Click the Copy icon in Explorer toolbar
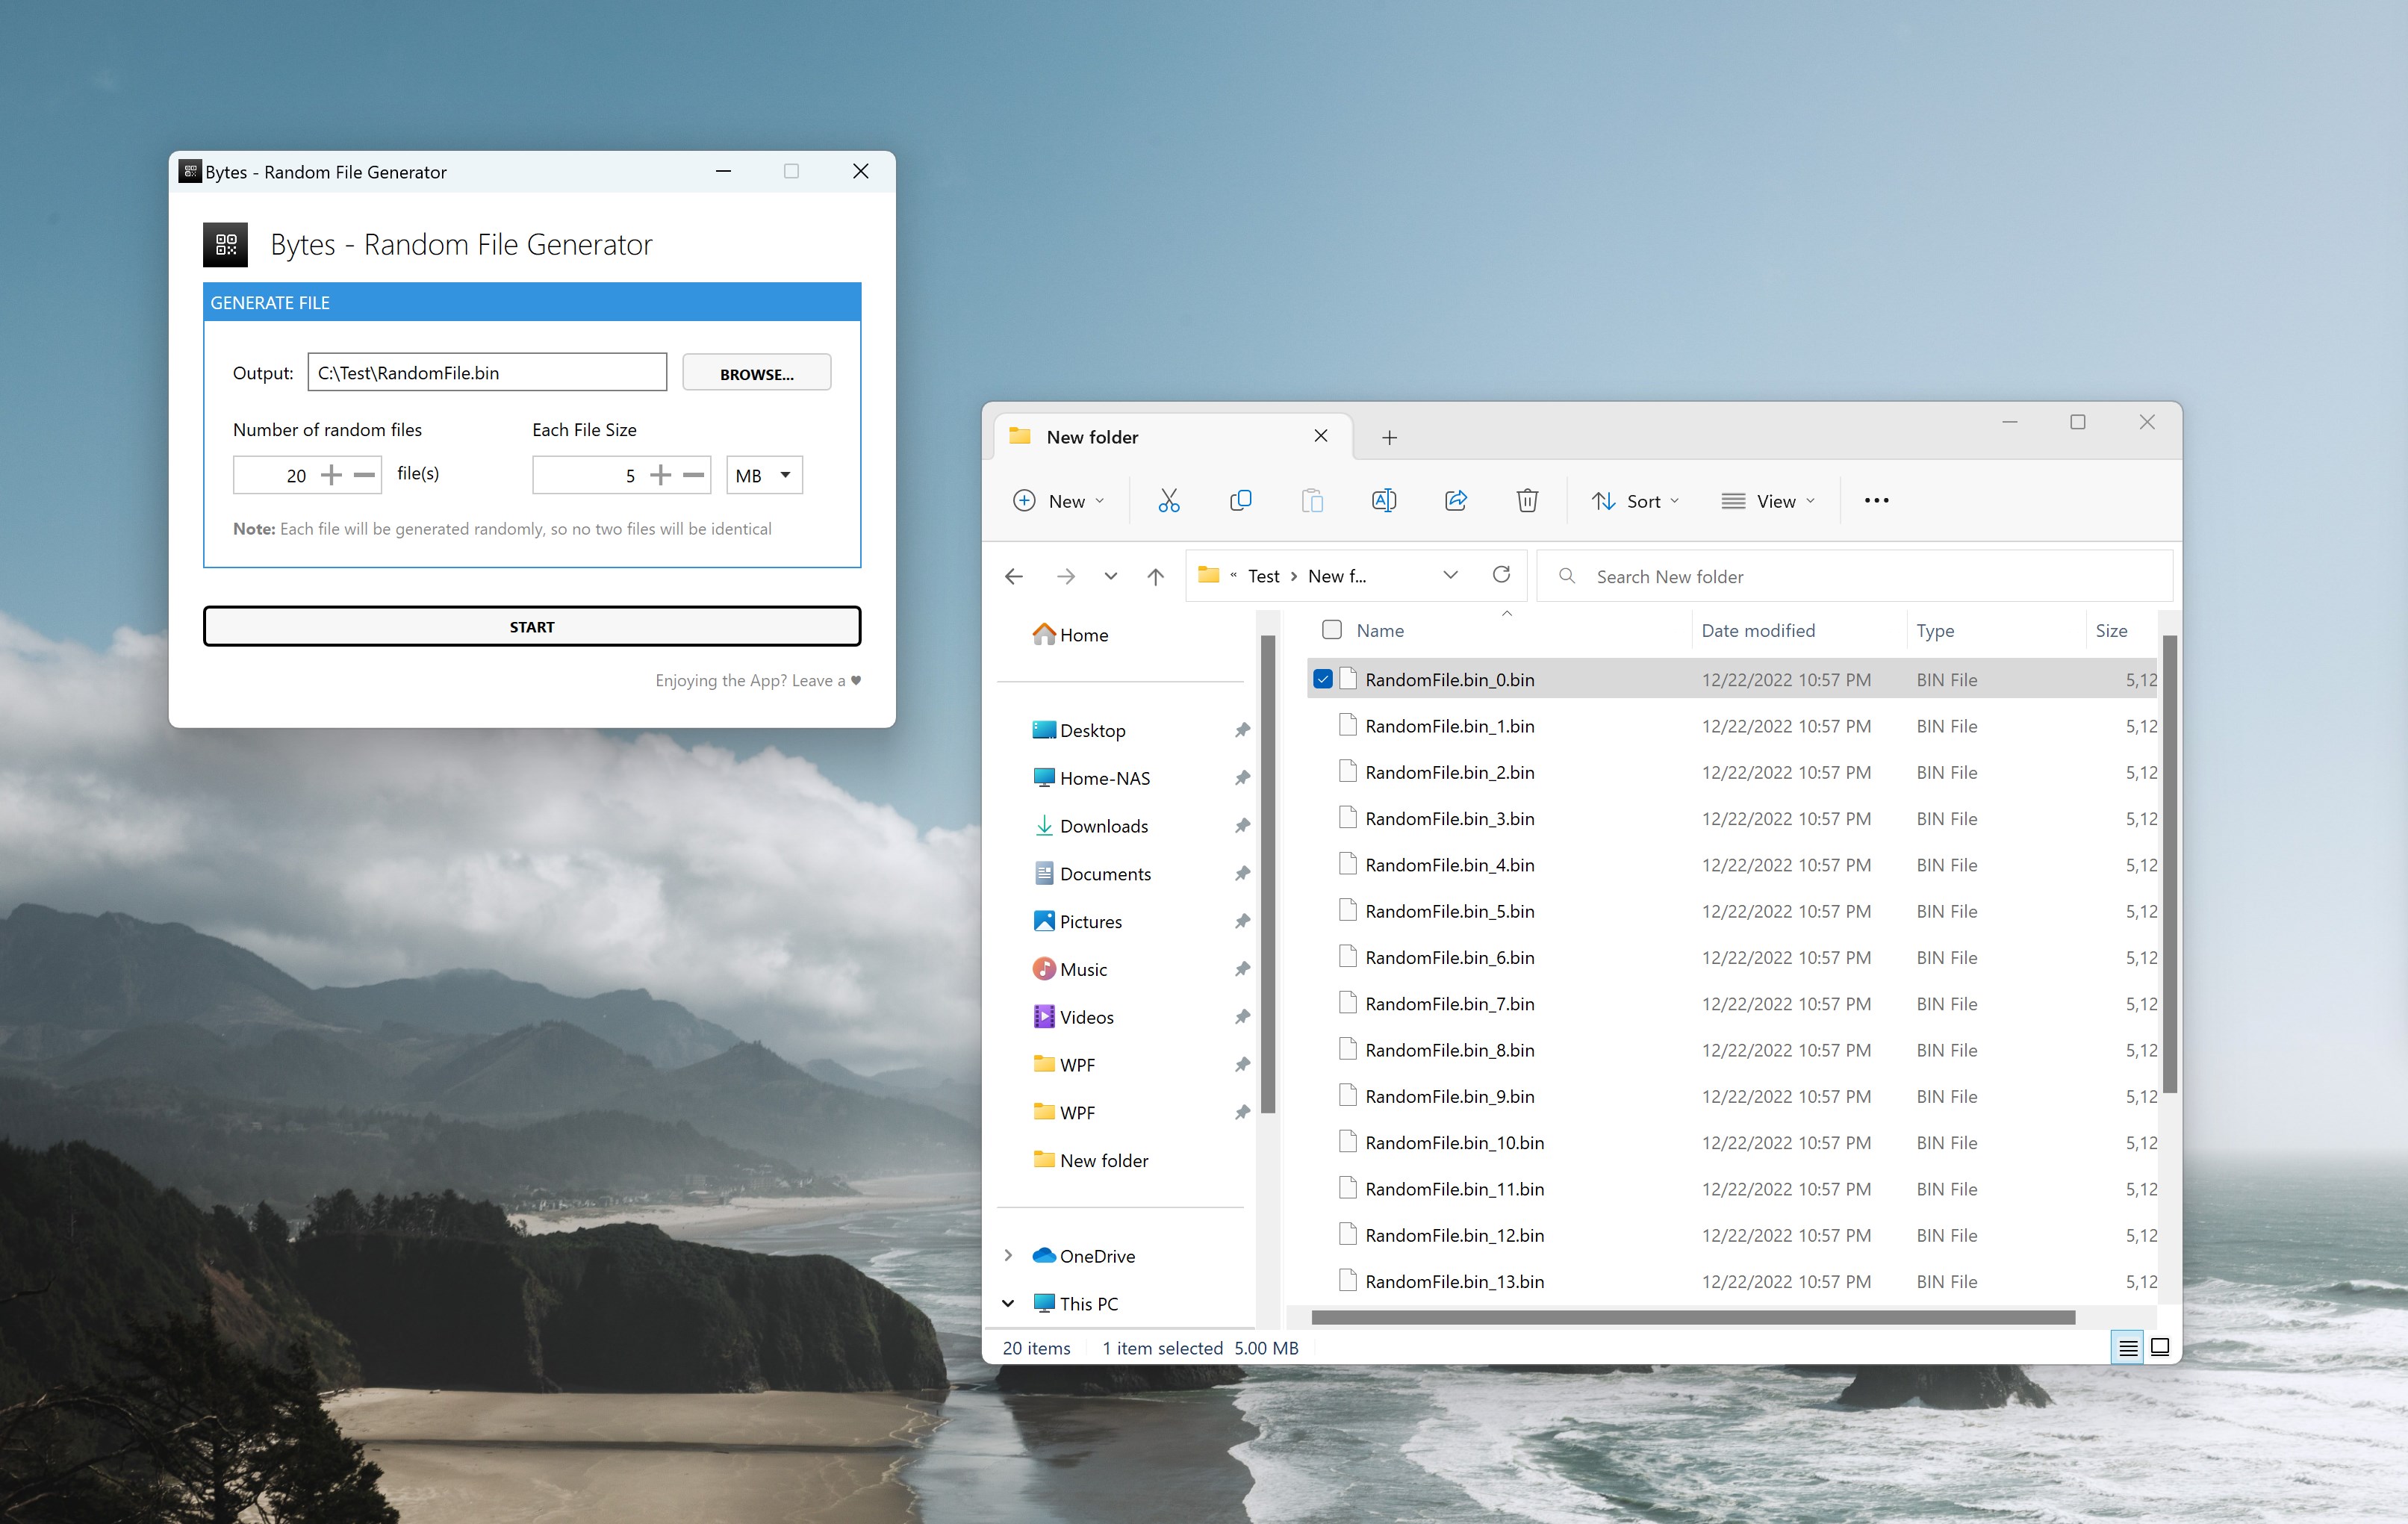 [1240, 501]
